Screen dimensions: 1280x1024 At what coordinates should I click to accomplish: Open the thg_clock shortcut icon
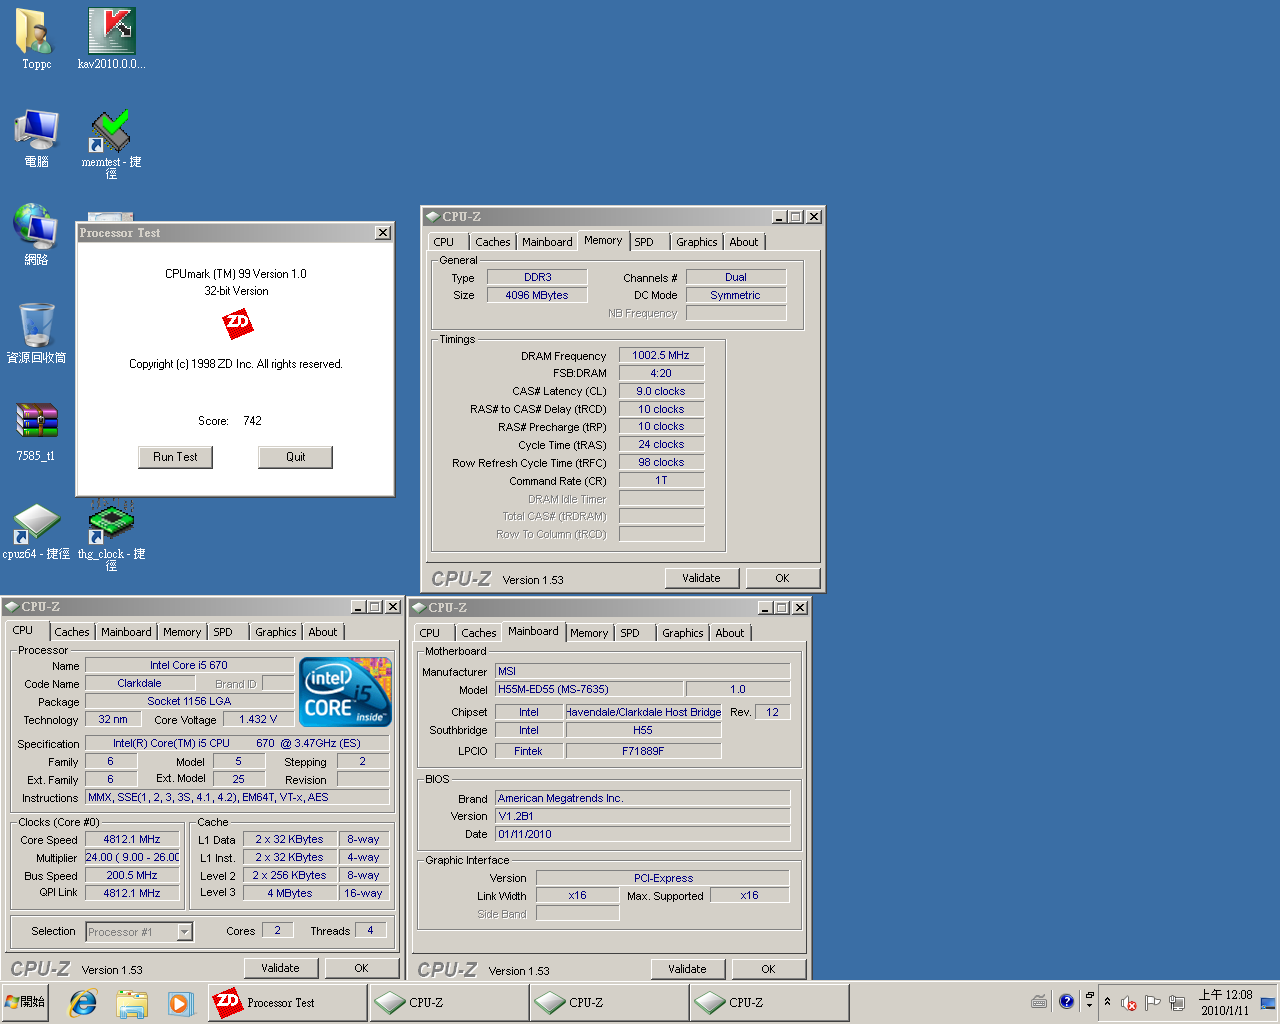111,536
